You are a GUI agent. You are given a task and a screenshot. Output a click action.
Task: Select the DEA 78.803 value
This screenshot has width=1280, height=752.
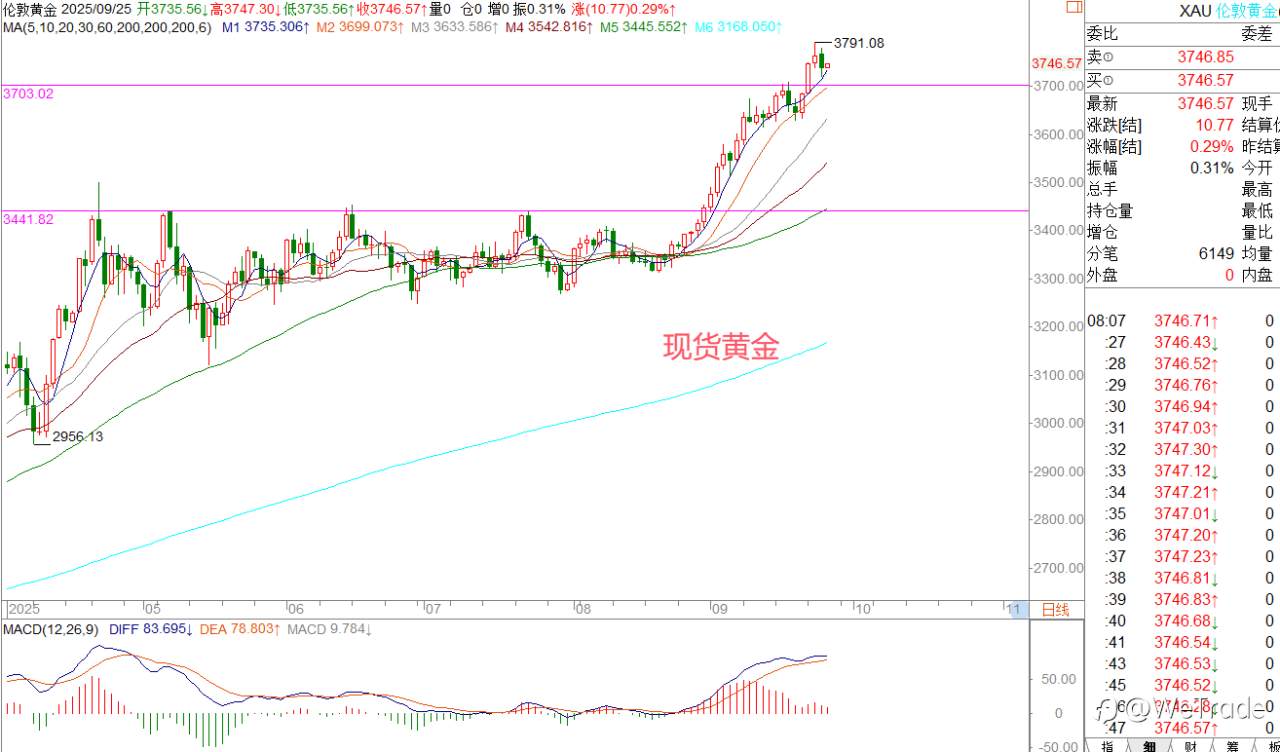tap(238, 629)
